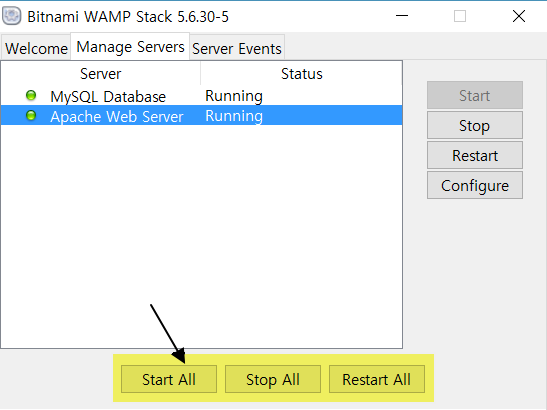Close the Bitnami WAMP Stack window

(x=519, y=16)
